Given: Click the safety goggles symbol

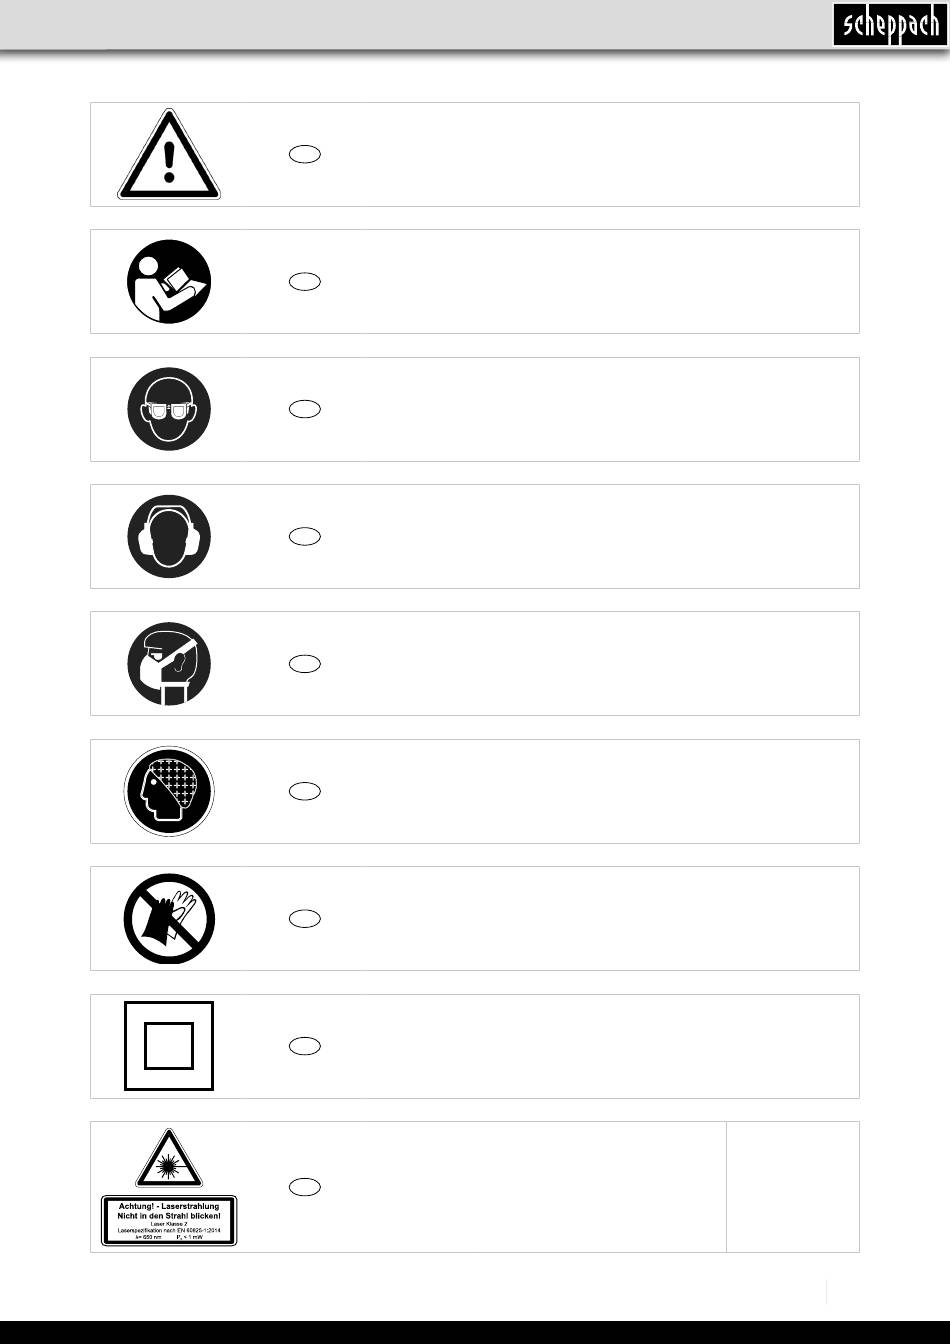Looking at the screenshot, I should pos(169,409).
